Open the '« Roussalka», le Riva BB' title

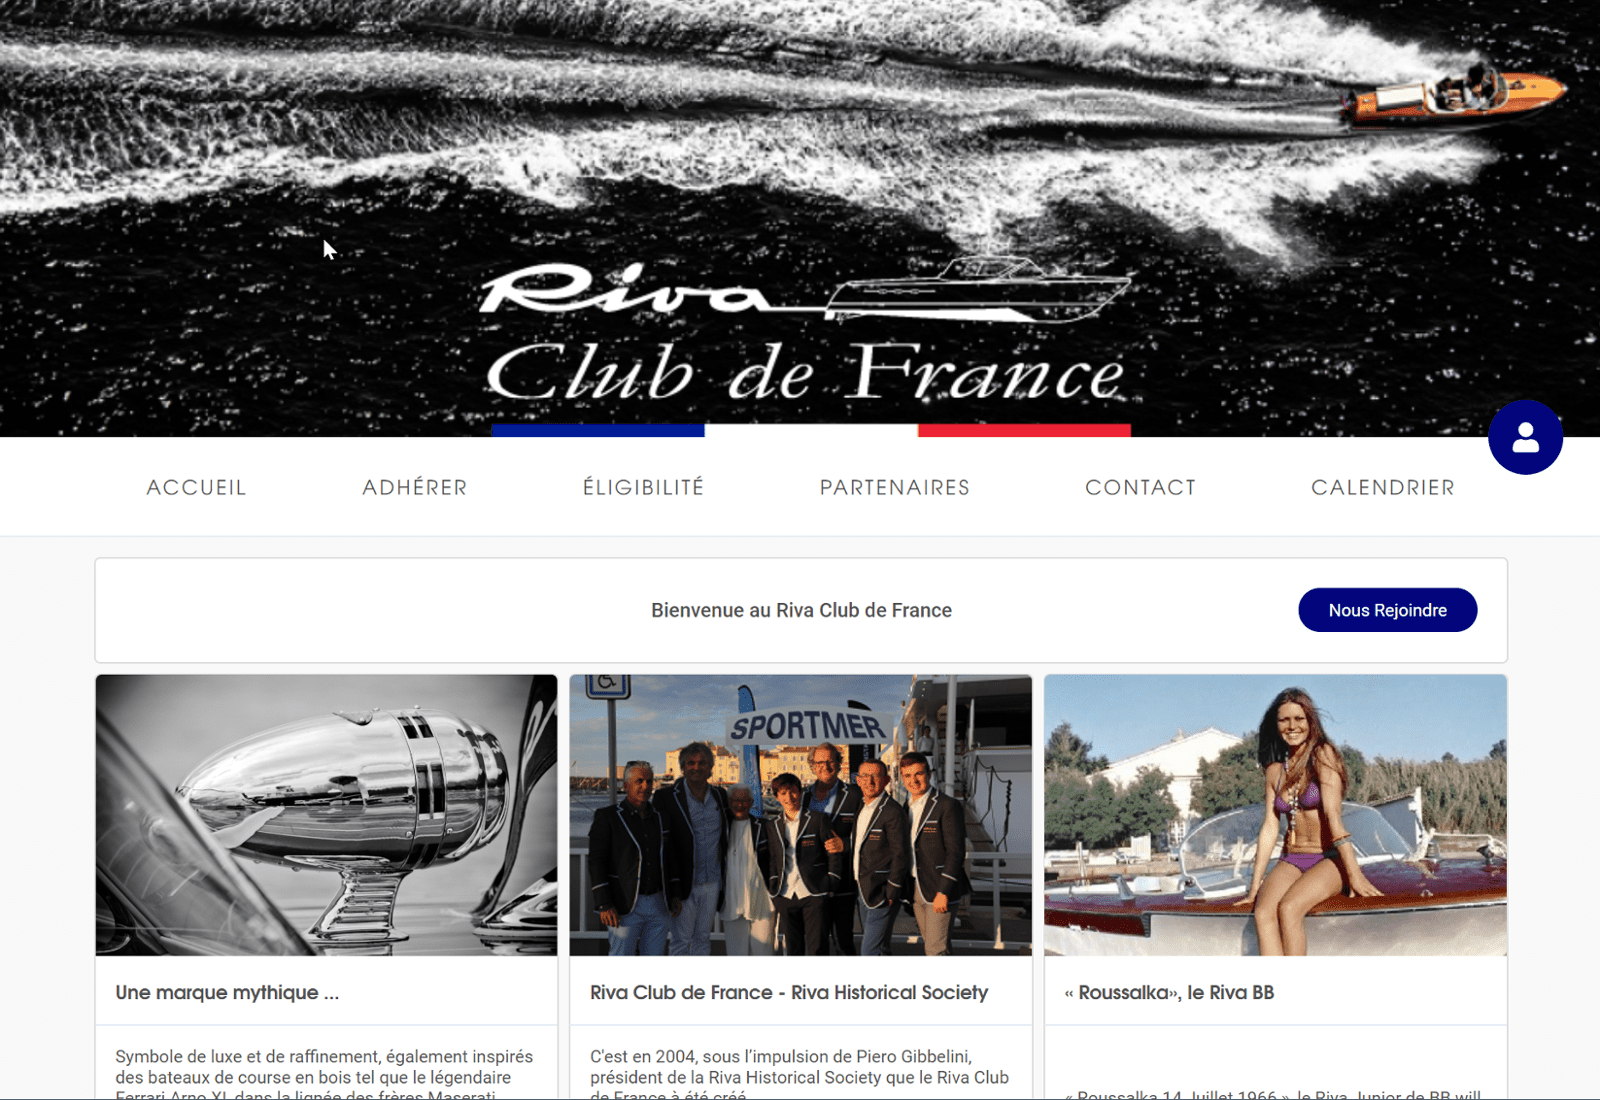tap(1169, 992)
